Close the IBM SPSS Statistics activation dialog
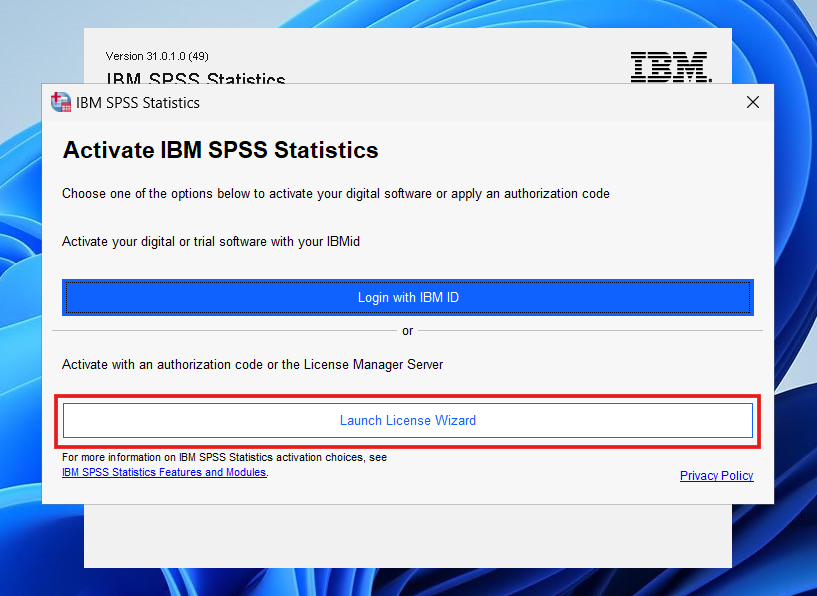817x596 pixels. (x=752, y=102)
